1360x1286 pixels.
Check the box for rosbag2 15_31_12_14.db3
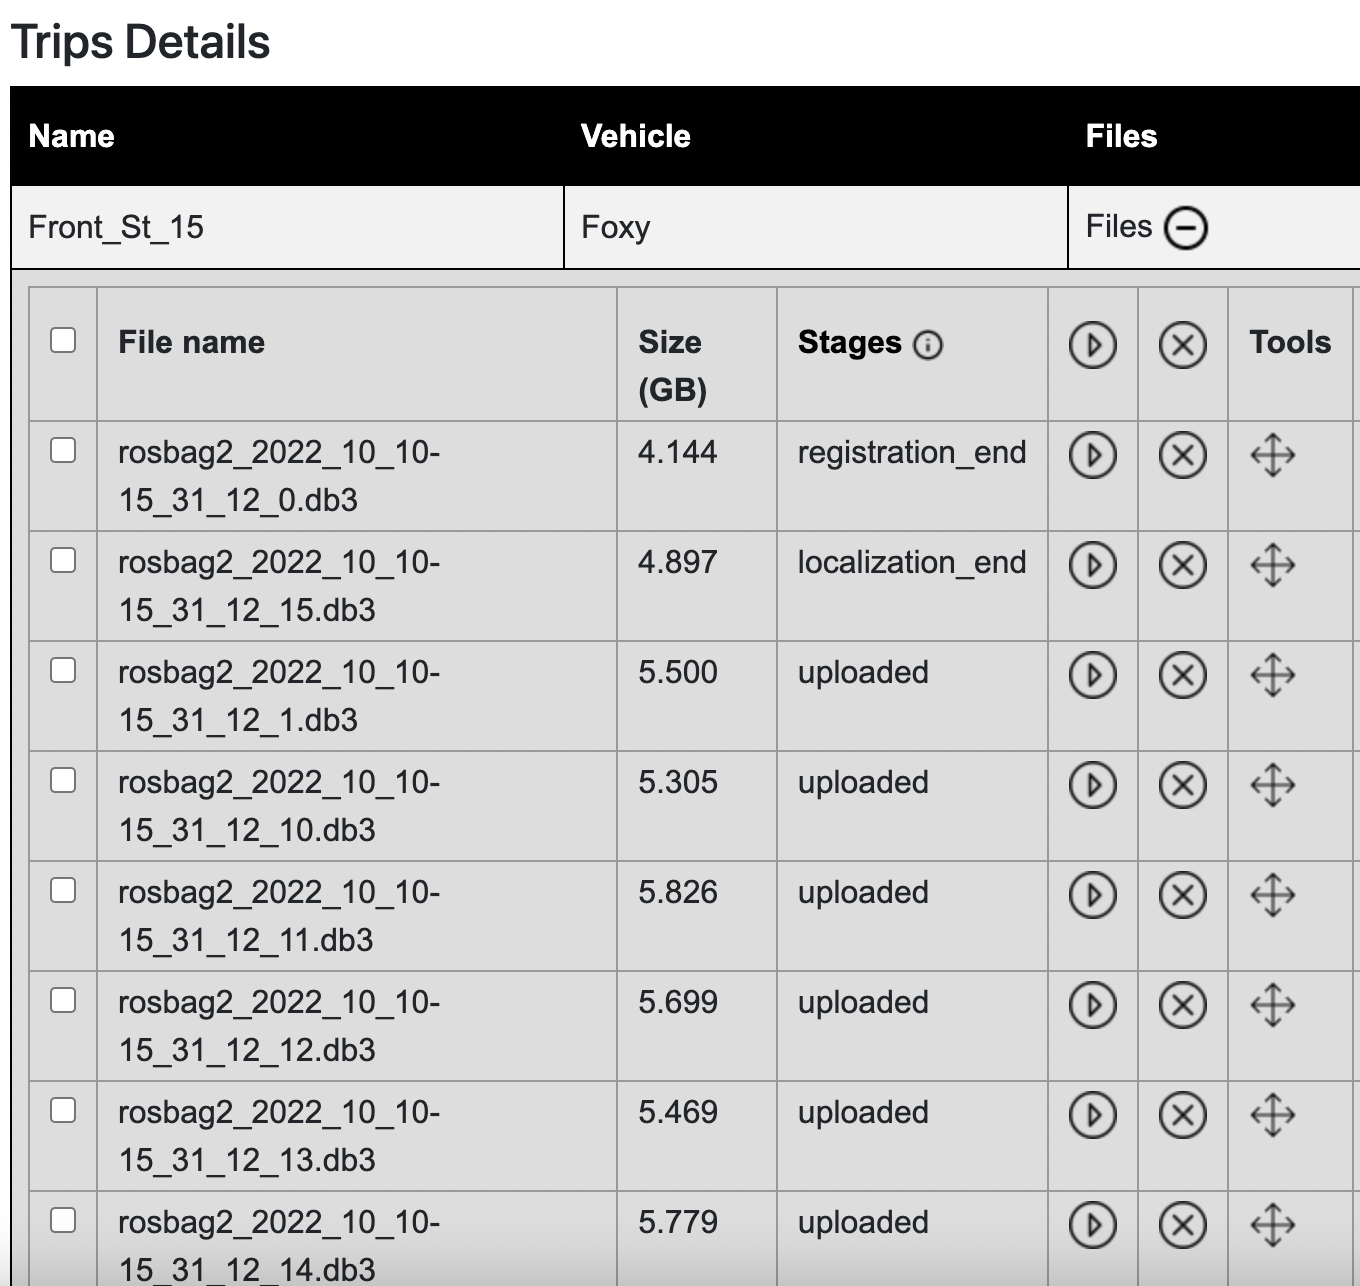(63, 1220)
